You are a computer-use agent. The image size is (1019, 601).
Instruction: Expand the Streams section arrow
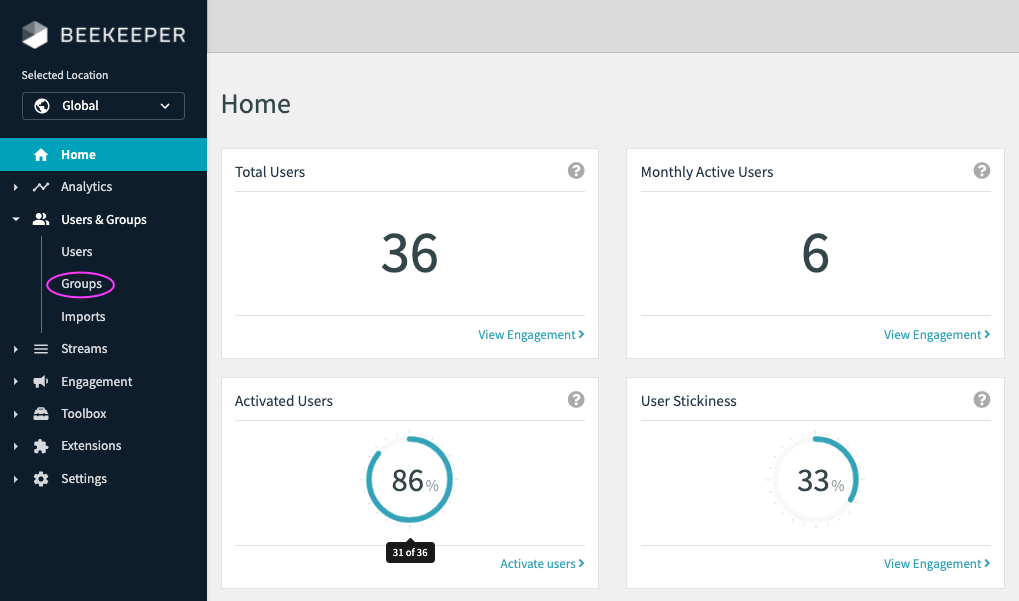pyautogui.click(x=16, y=349)
